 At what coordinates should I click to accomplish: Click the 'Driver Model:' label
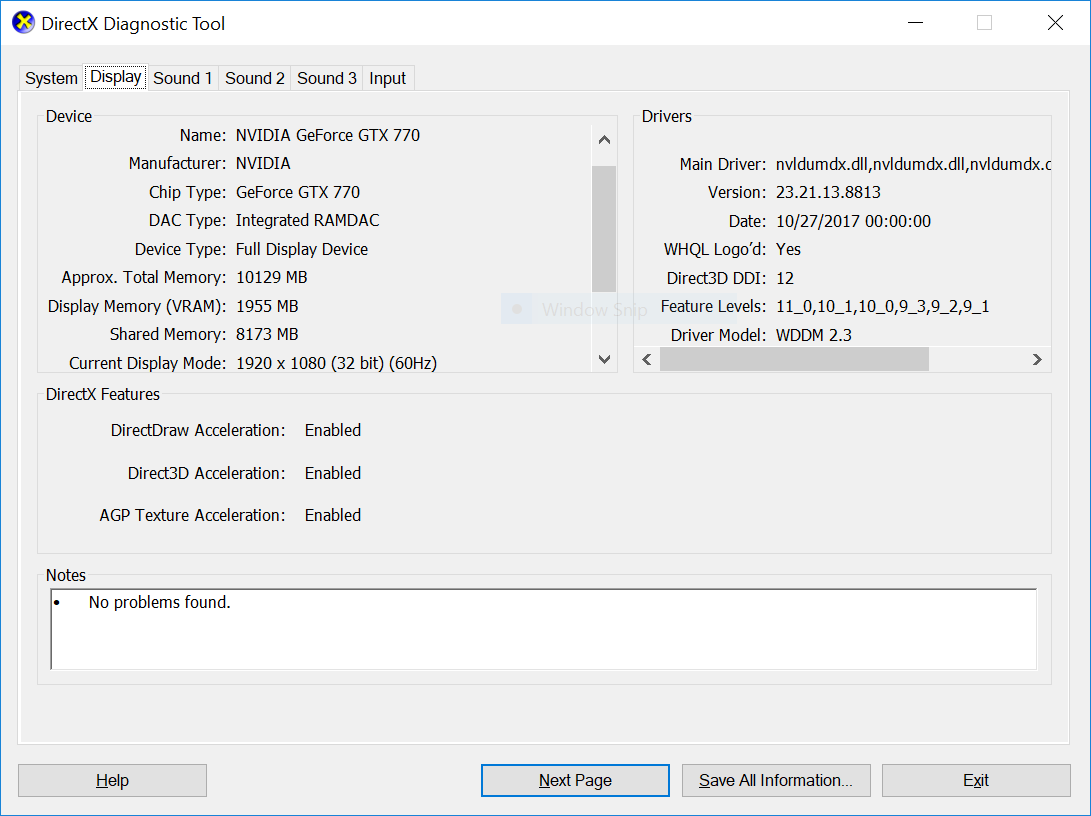pyautogui.click(x=718, y=335)
